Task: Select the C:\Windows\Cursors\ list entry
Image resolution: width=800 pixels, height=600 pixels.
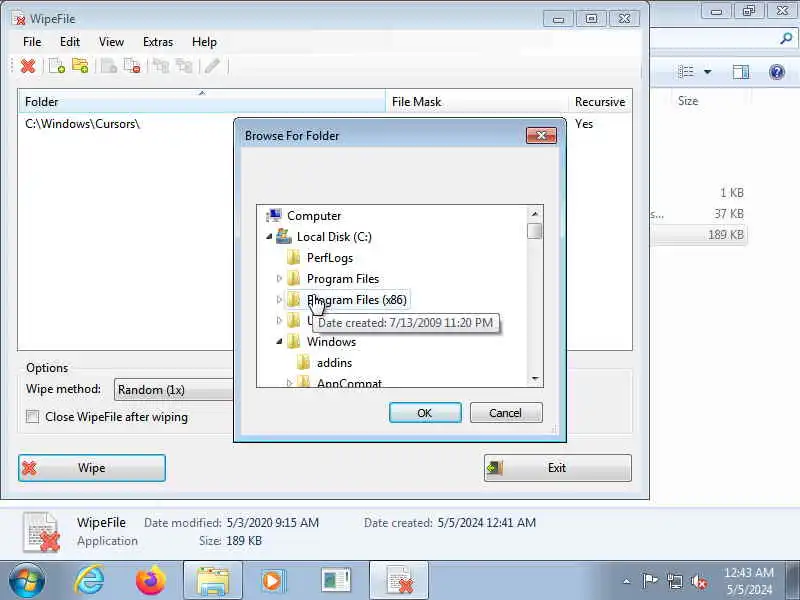Action: [x=82, y=124]
